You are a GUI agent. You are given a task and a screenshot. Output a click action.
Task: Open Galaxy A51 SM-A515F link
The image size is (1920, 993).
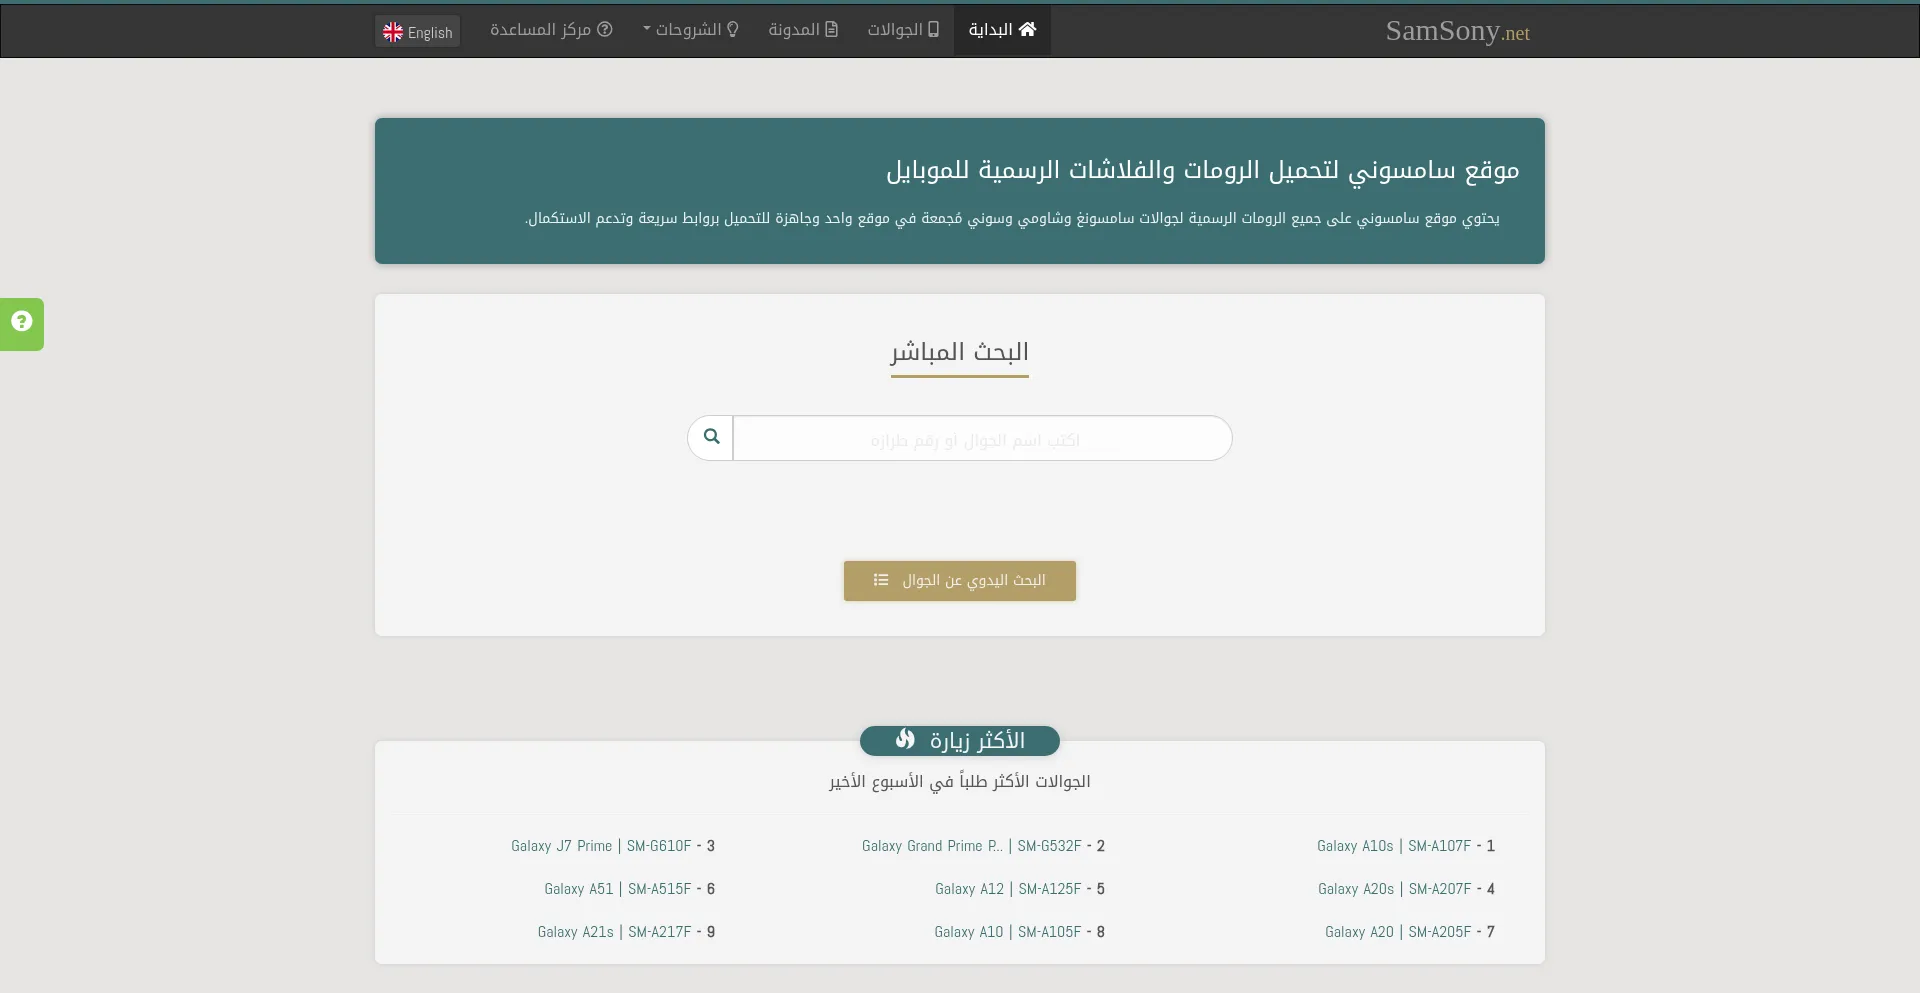tap(618, 889)
